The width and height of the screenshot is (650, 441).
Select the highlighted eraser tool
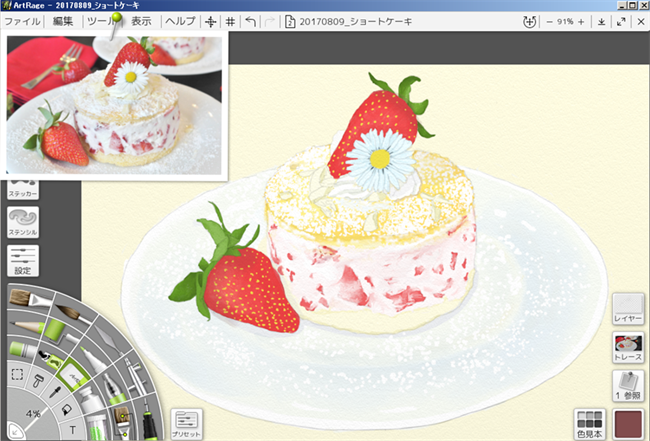coord(73,374)
